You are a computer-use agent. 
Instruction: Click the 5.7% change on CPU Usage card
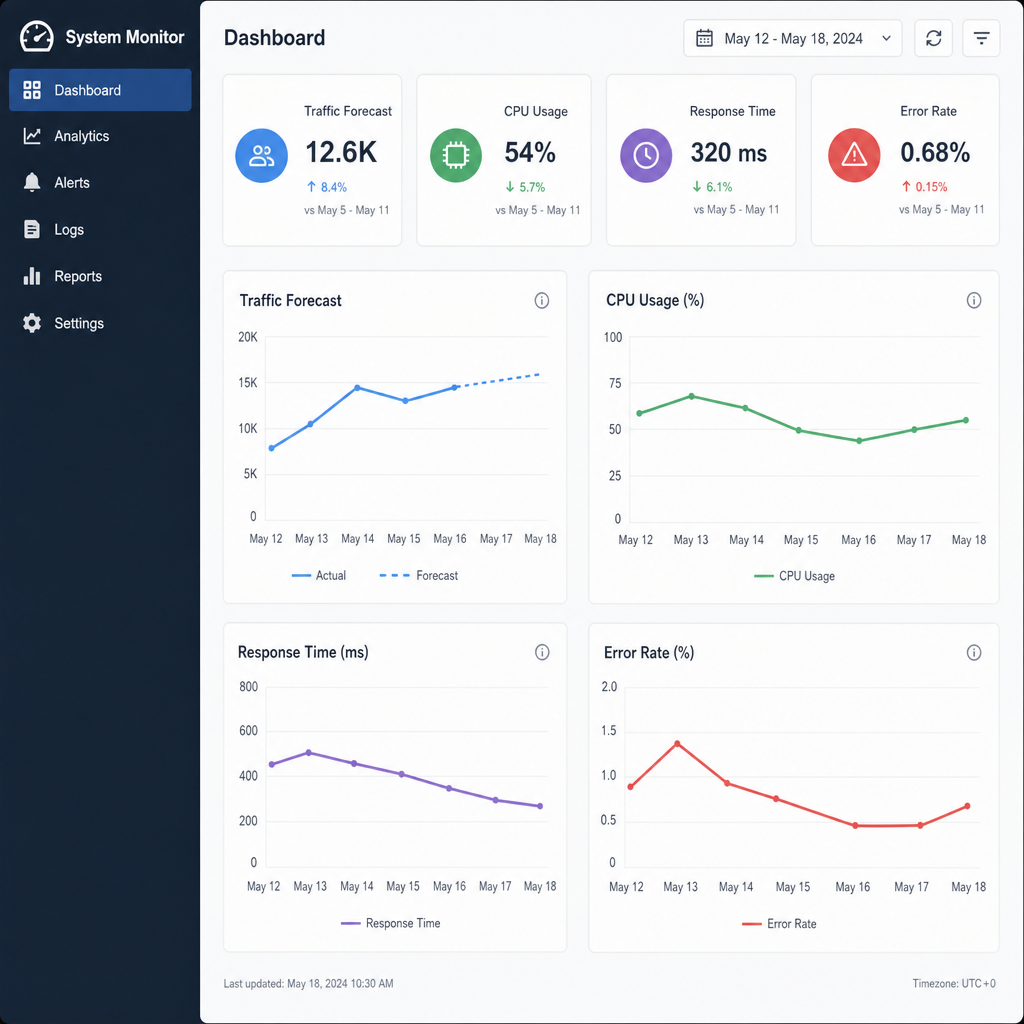pyautogui.click(x=532, y=187)
